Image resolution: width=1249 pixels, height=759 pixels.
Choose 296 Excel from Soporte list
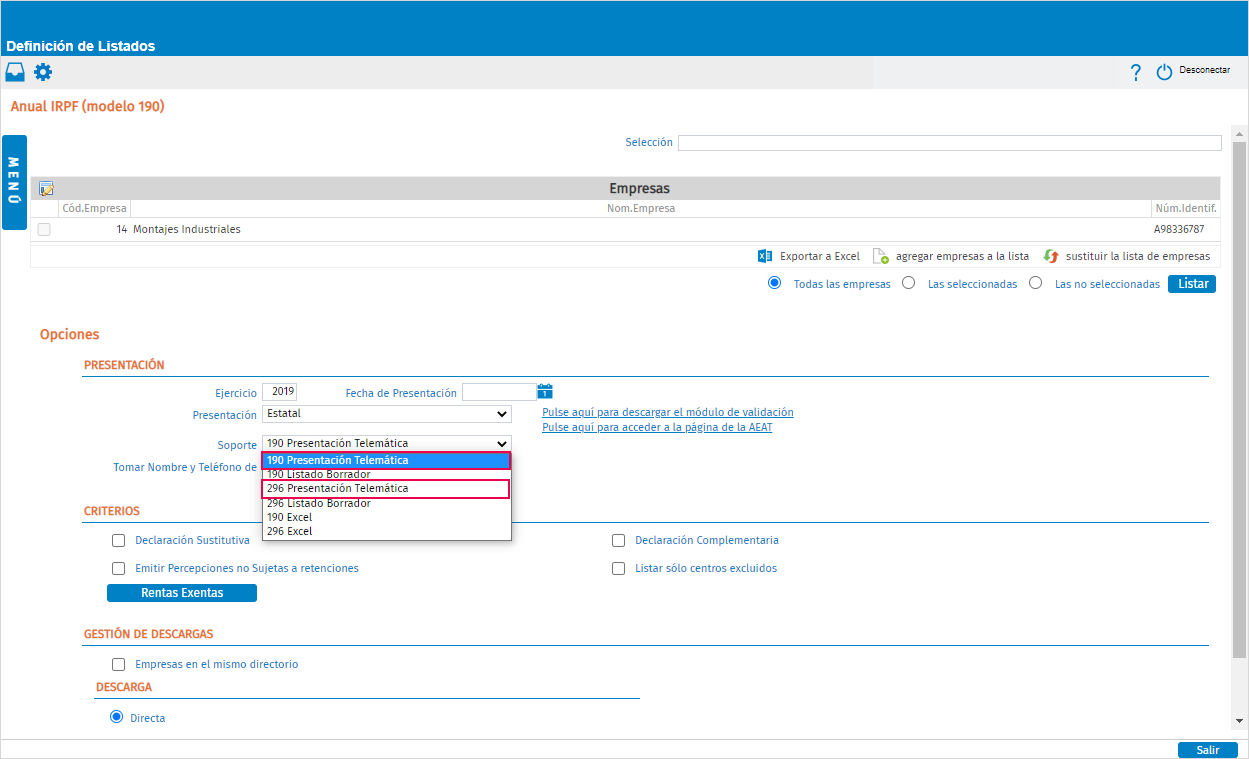(387, 531)
